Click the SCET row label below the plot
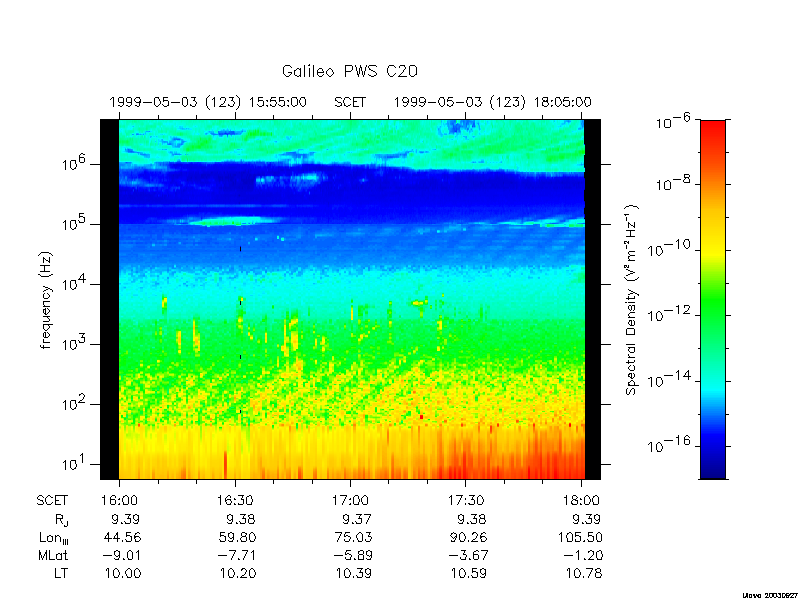 [52, 501]
